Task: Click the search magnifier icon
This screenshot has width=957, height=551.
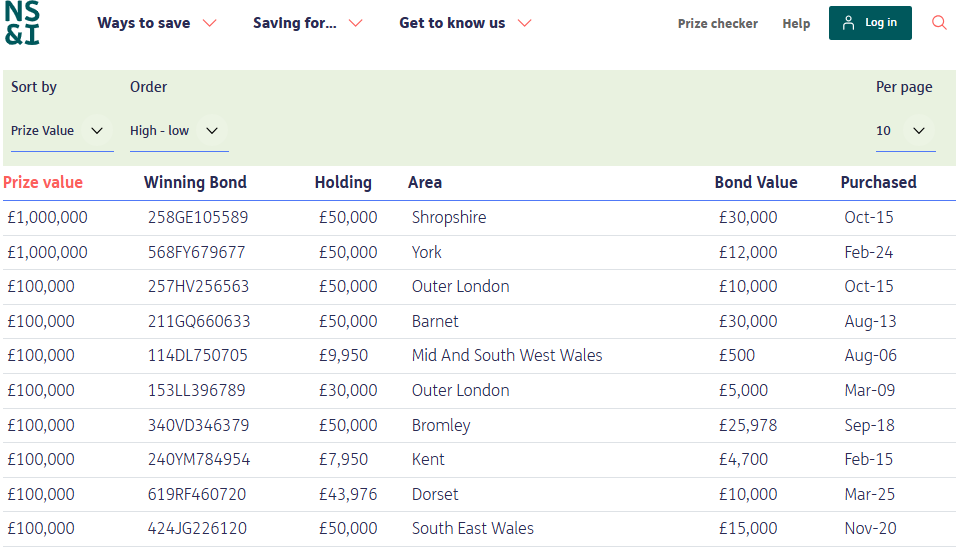Action: point(939,23)
